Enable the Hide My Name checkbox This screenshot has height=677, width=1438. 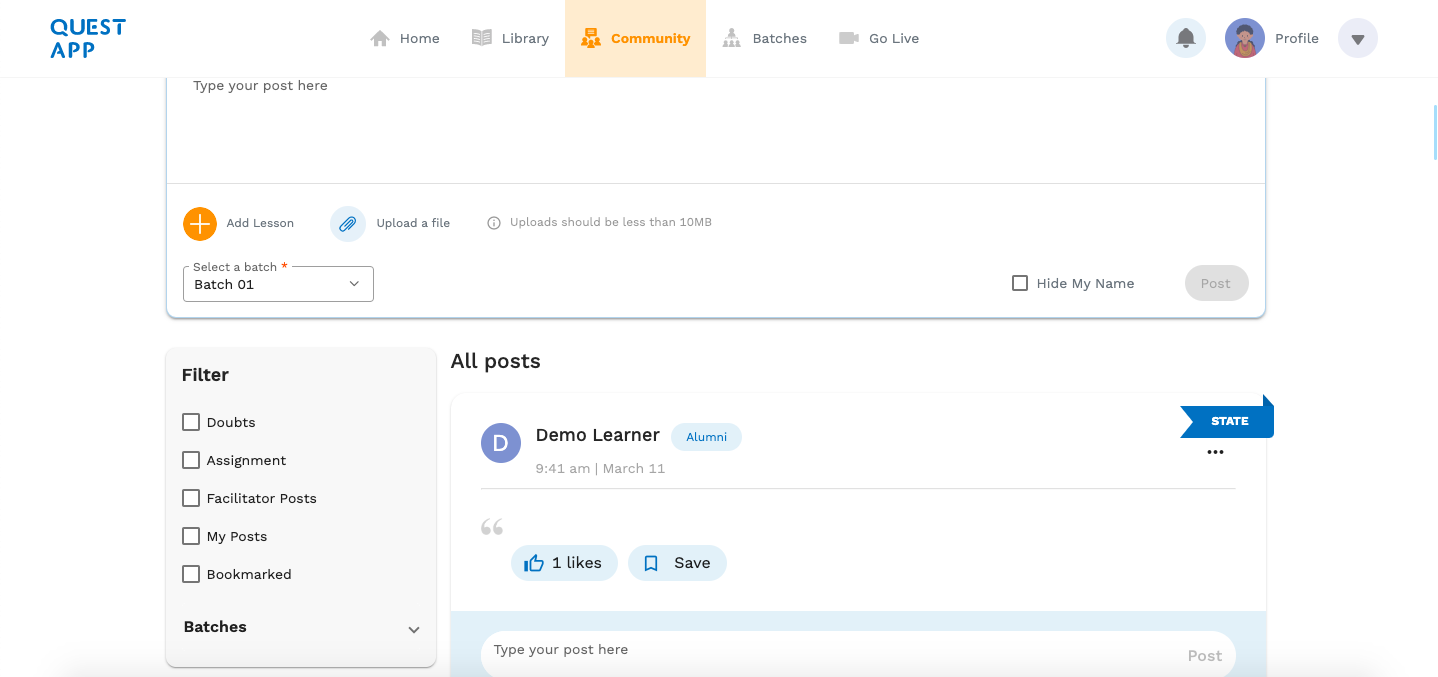pos(1020,283)
